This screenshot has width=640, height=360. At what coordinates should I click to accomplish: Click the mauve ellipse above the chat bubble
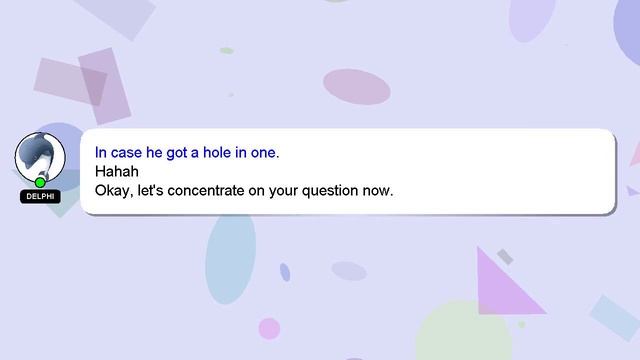(357, 87)
